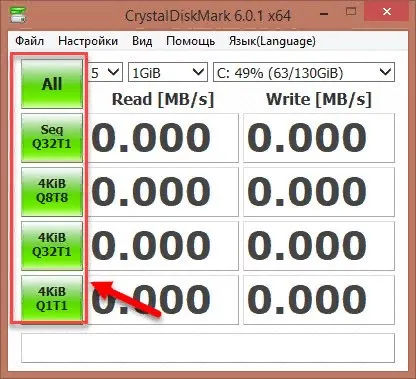Viewport: 416px width, 379px height.
Task: Click the maximize window button
Action: pos(351,12)
